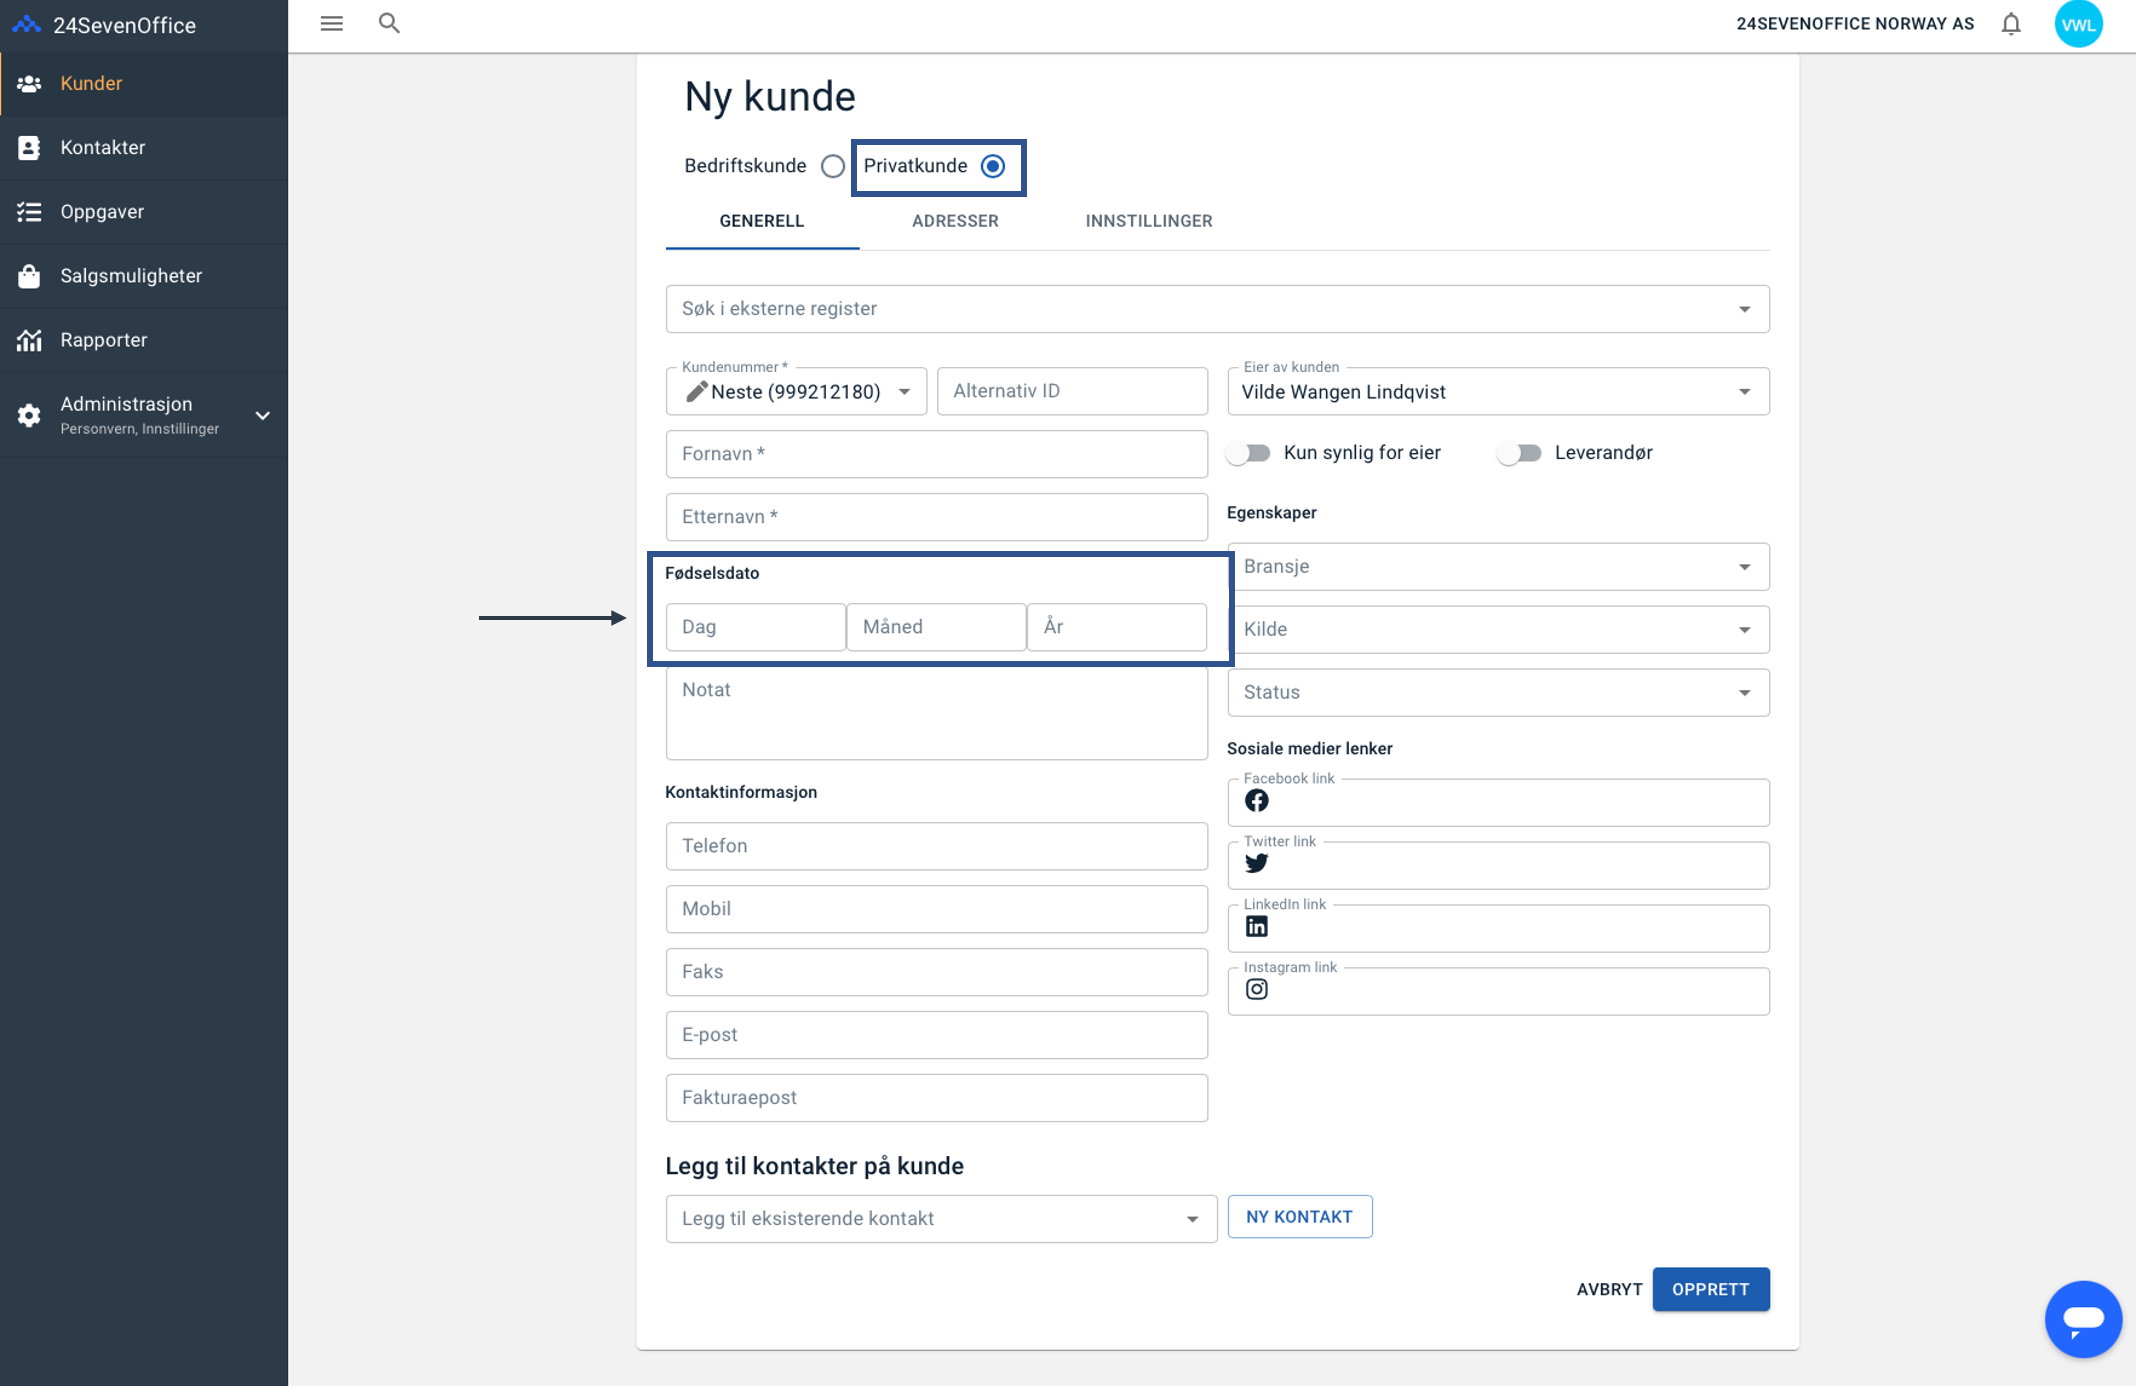Click the Salgsmuligheter bag icon
2146x1390 pixels.
coord(29,276)
